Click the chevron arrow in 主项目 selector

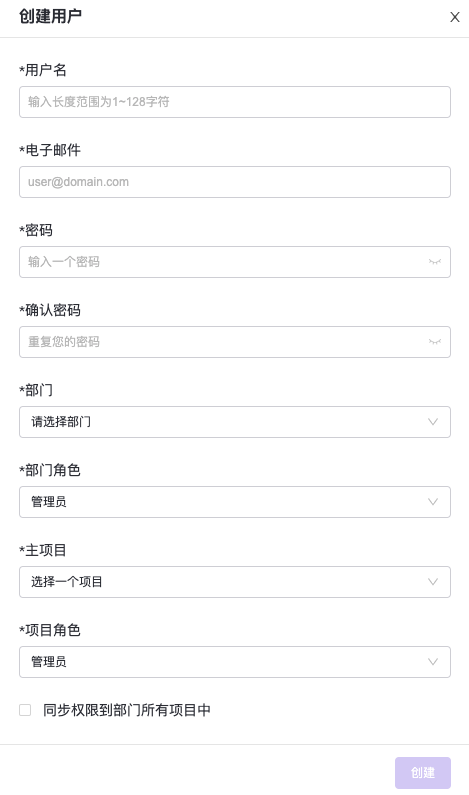[432, 582]
